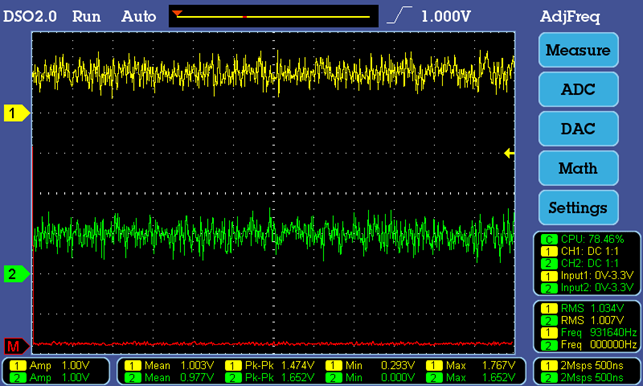Click the green 2 badge beside Min 0.000V
The width and height of the screenshot is (643, 386).
334,377
